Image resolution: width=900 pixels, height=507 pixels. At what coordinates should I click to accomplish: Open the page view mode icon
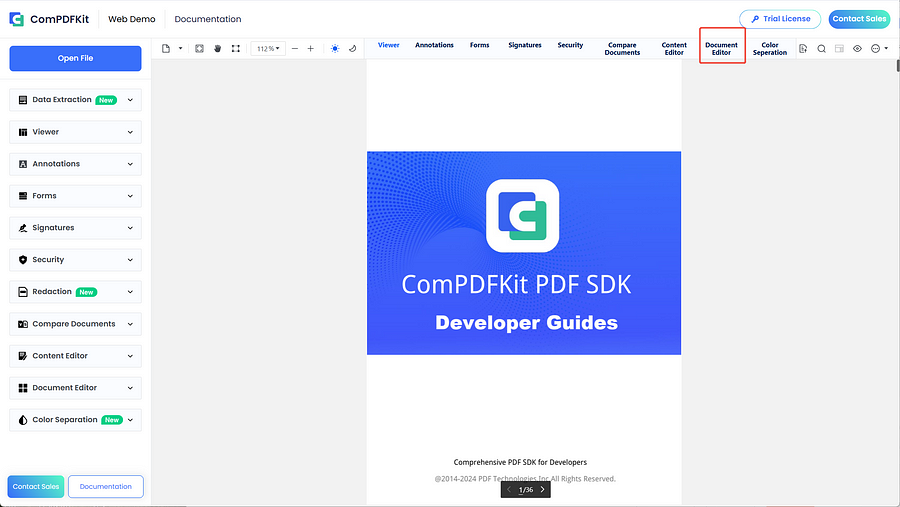[x=166, y=49]
